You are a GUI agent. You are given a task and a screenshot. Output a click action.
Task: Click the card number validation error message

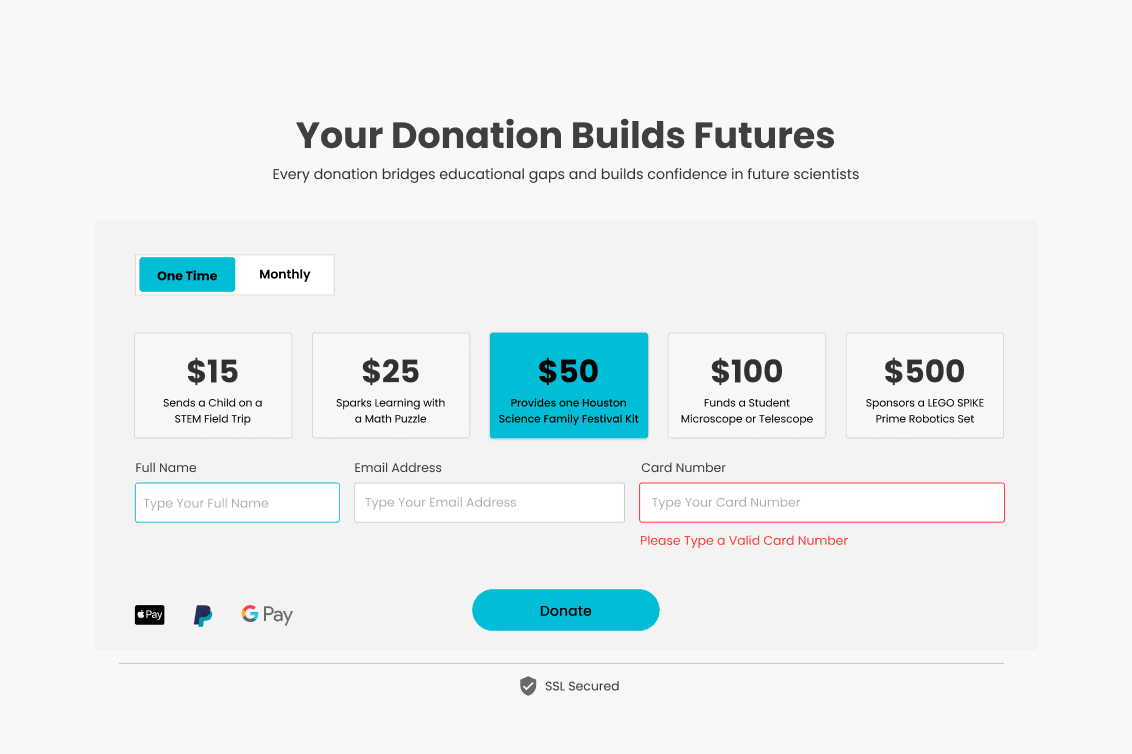(744, 540)
